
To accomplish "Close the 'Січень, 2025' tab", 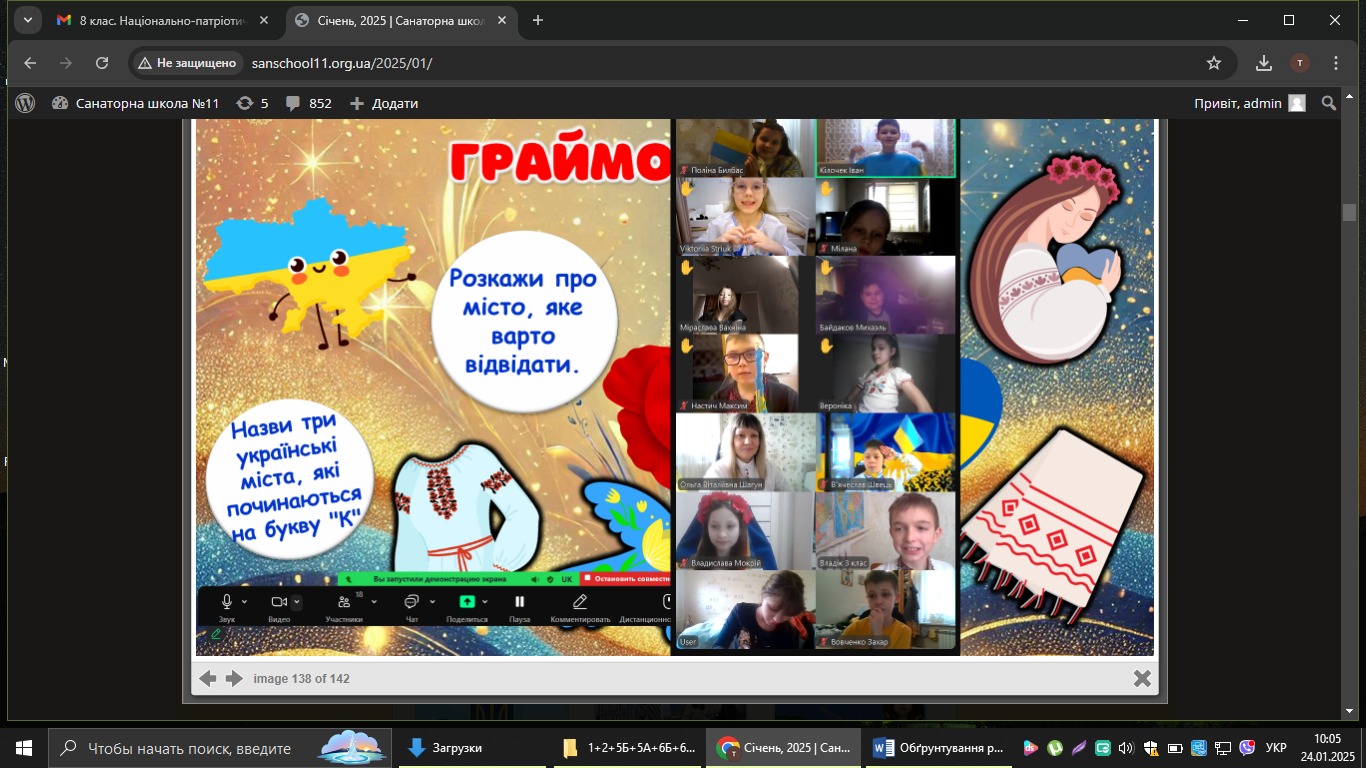I will pyautogui.click(x=501, y=20).
